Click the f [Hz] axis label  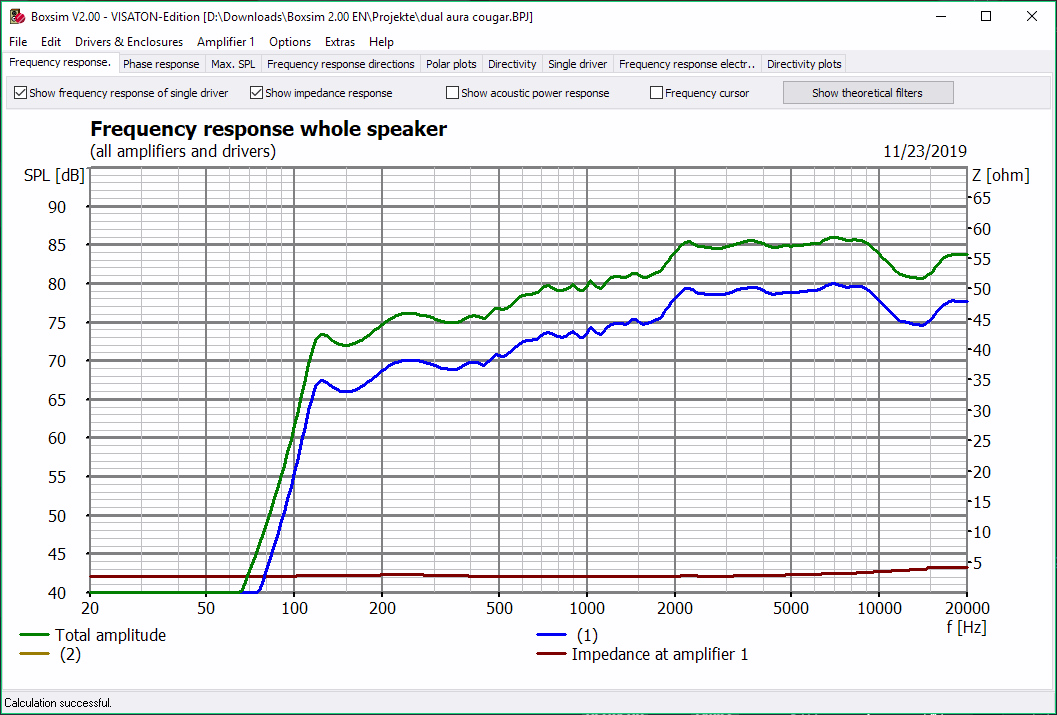966,627
